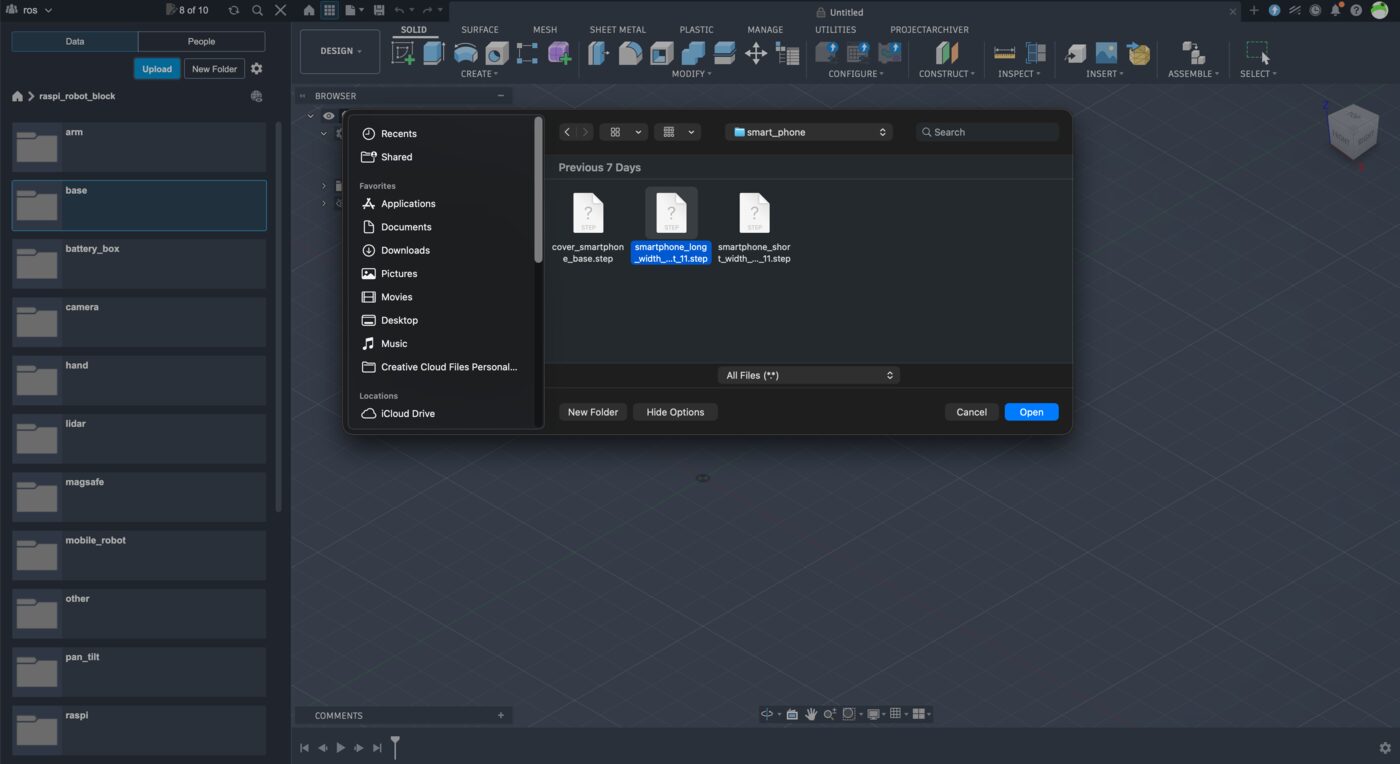Open the ros team dropdown
1400x764 pixels.
[x=30, y=10]
